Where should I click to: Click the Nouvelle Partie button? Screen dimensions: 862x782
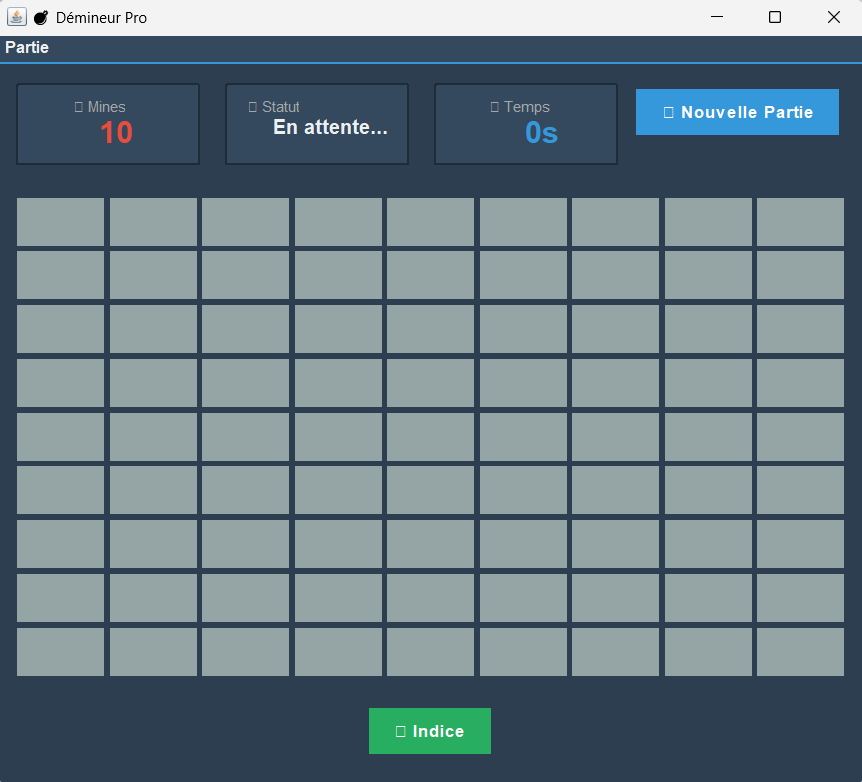point(737,112)
